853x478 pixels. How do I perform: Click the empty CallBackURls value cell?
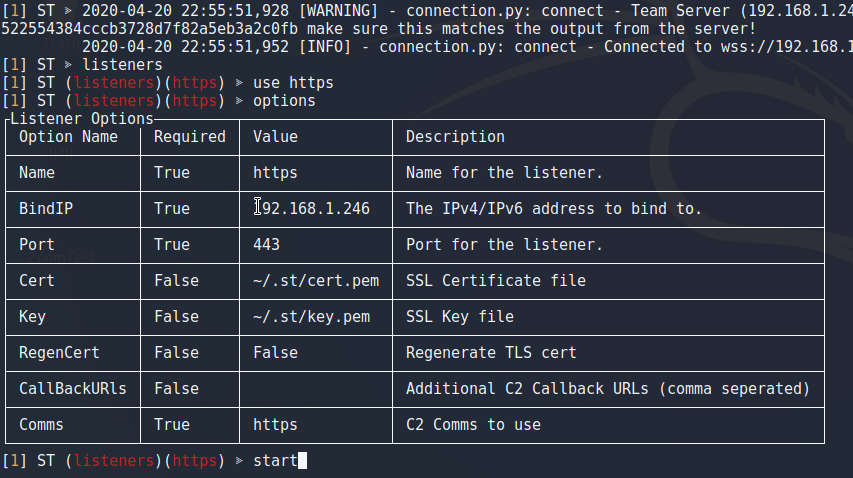click(x=316, y=389)
